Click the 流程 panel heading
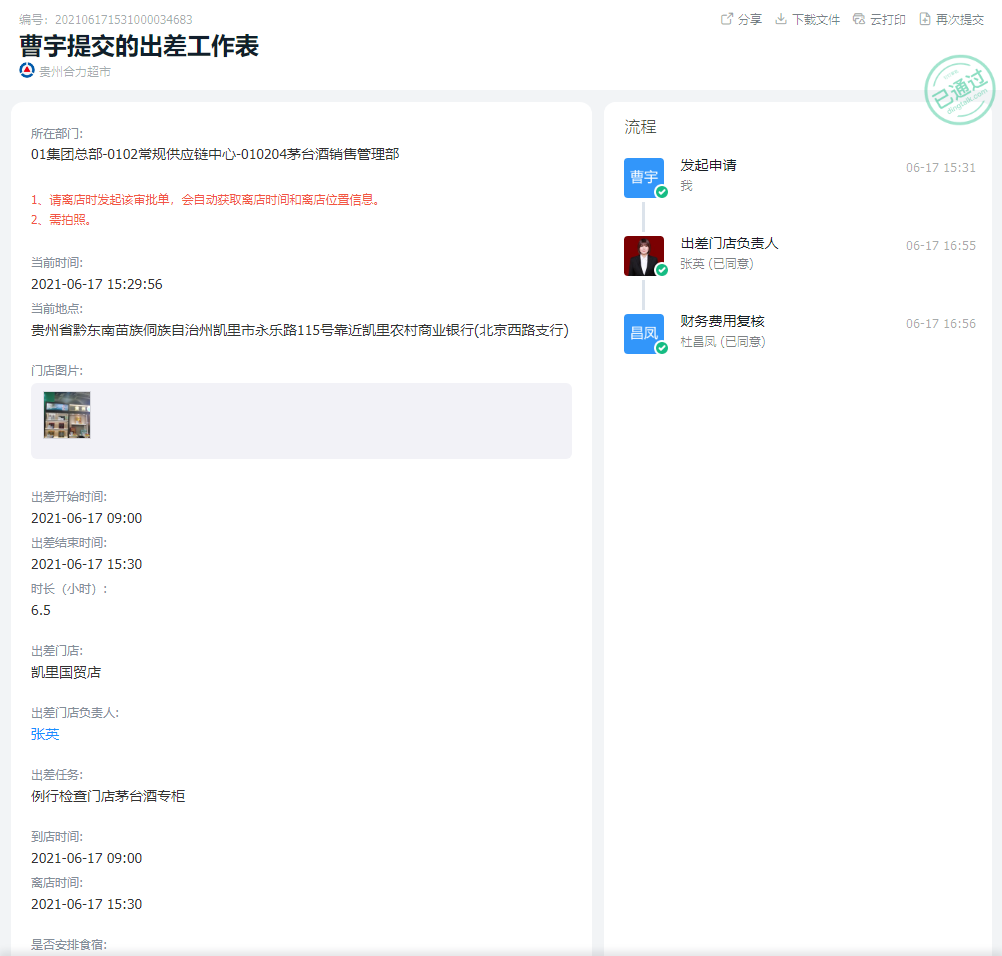Viewport: 1002px width, 956px height. pyautogui.click(x=640, y=127)
